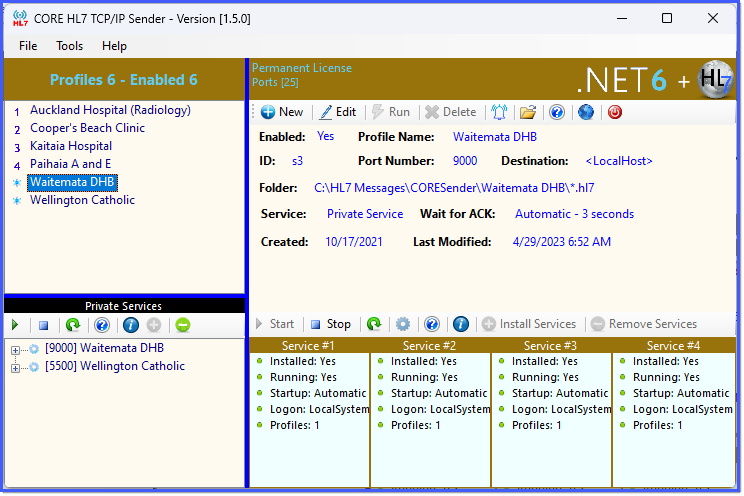Click the CORE HL7 app icon in title bar
Image resolution: width=744 pixels, height=496 pixels.
coord(20,19)
